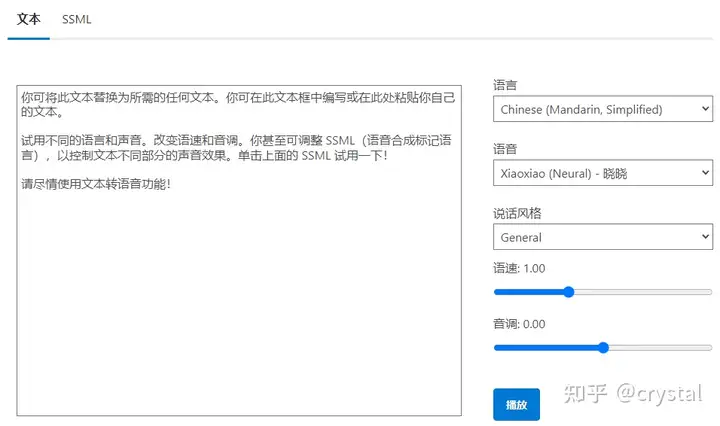720x426 pixels.
Task: Select the 文本 tab
Action: coord(28,19)
